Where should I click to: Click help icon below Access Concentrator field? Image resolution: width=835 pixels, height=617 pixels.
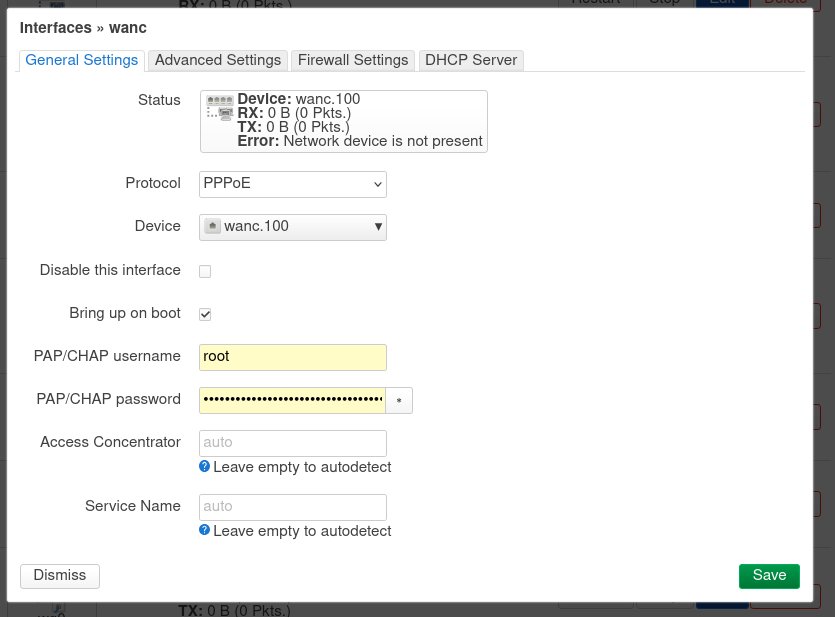(x=205, y=467)
